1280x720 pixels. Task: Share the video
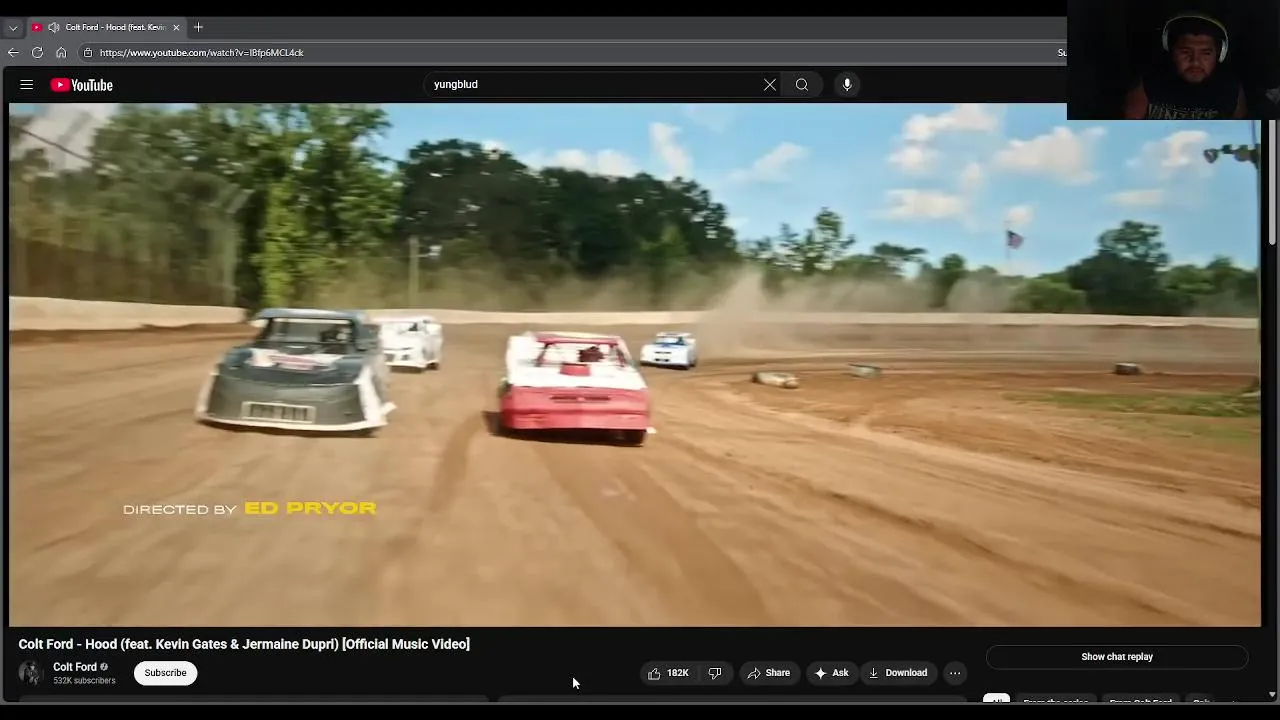coord(769,673)
